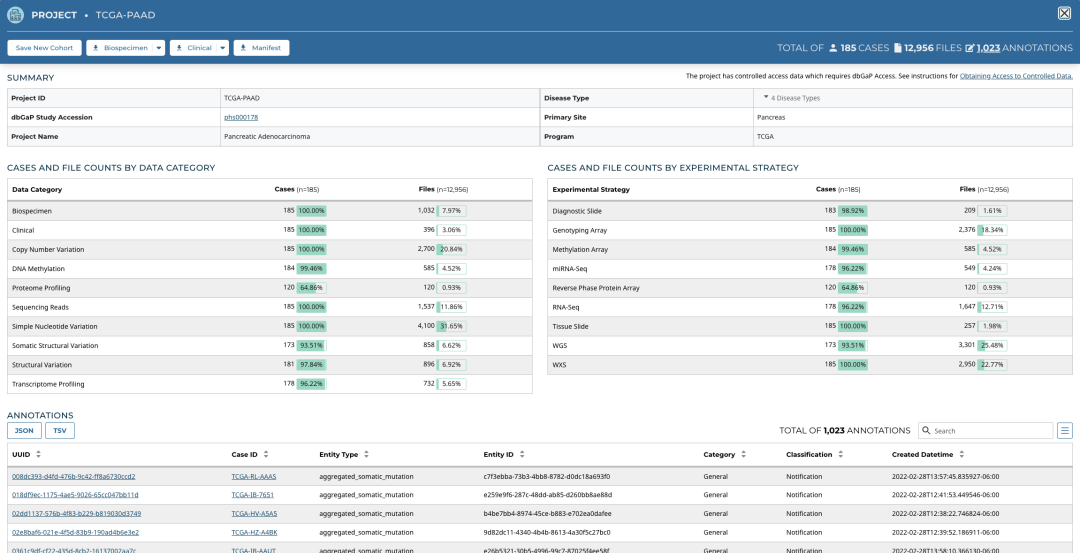Viewport: 1080px width, 553px height.
Task: Click the search magnifier icon
Action: pos(926,430)
